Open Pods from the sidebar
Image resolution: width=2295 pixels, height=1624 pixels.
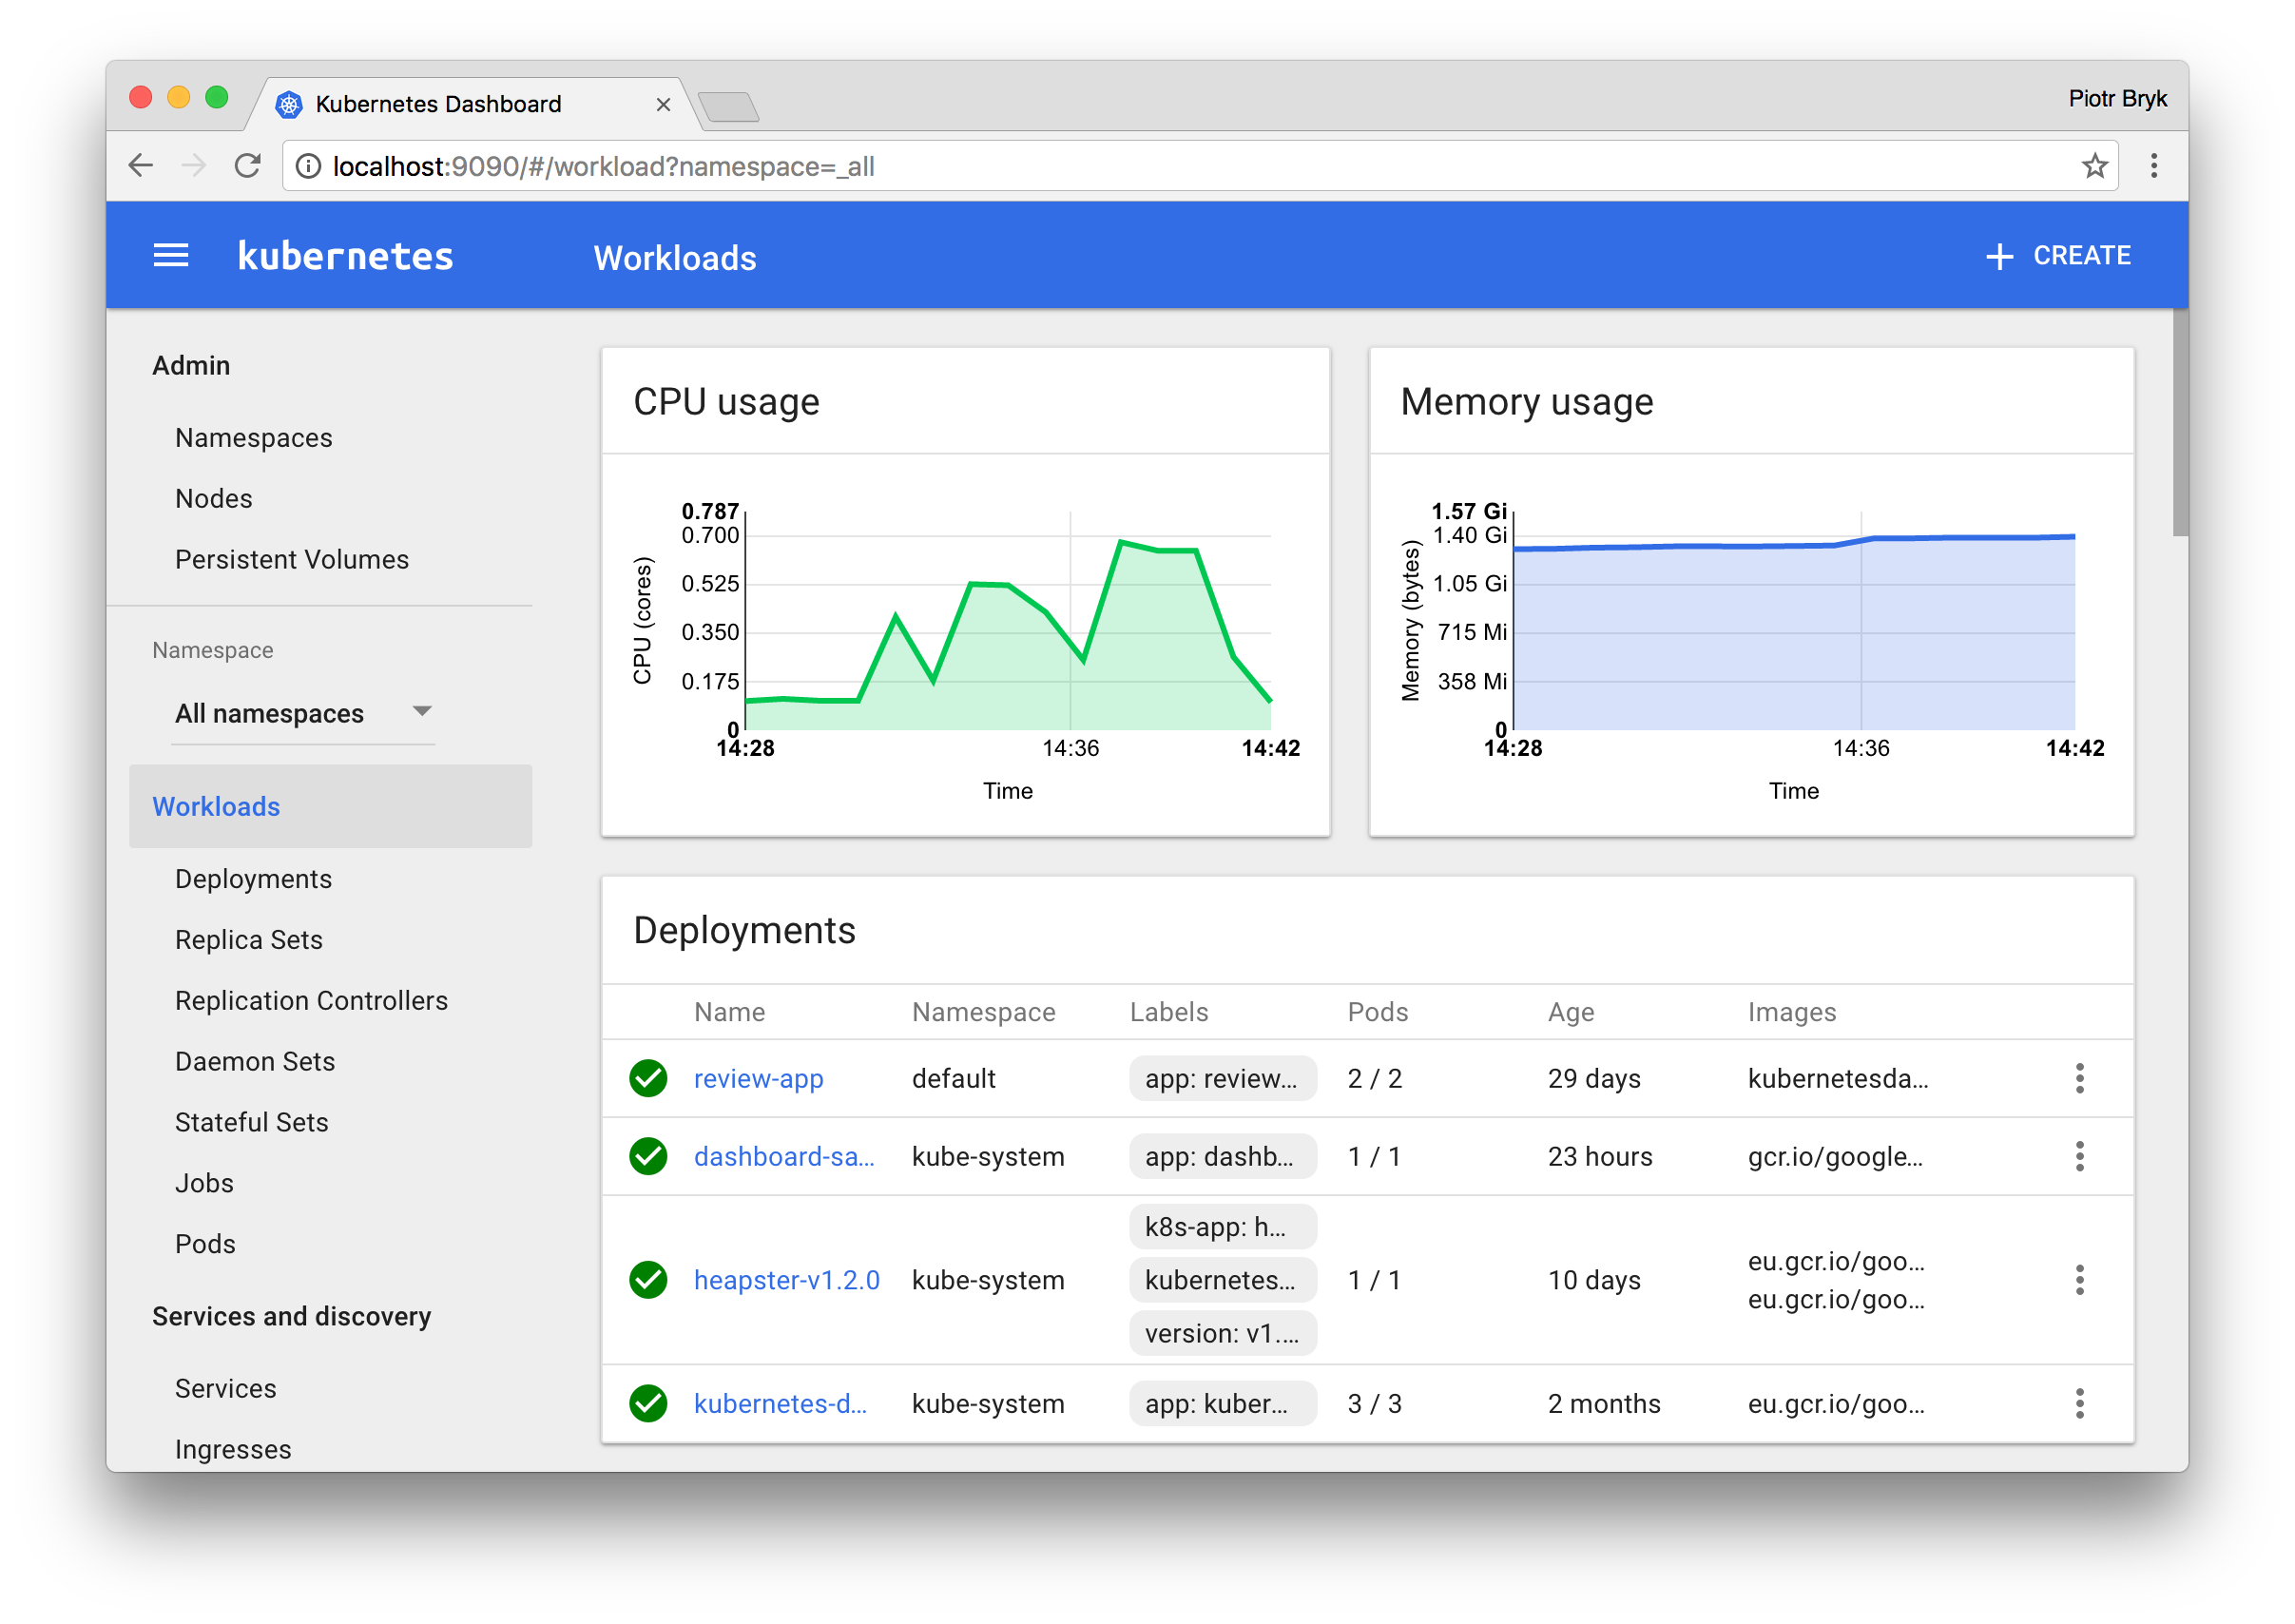205,1244
